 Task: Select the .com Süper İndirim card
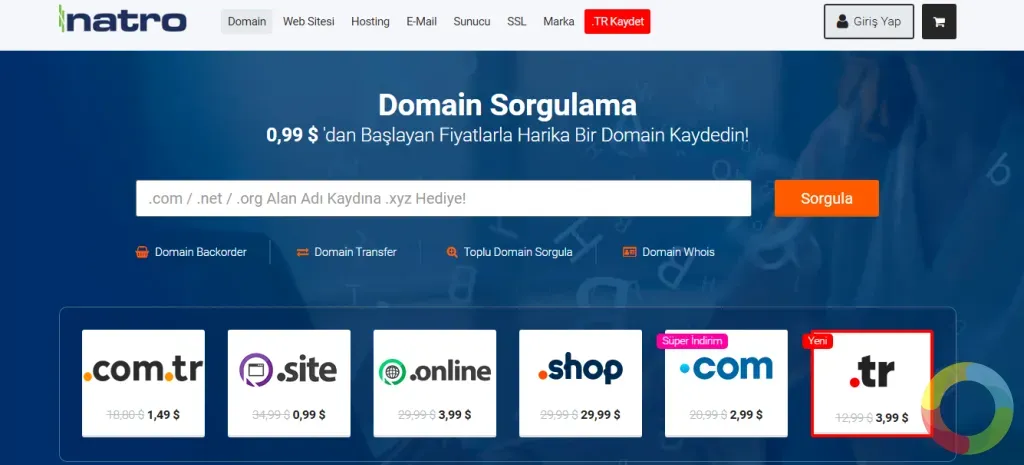[x=726, y=383]
